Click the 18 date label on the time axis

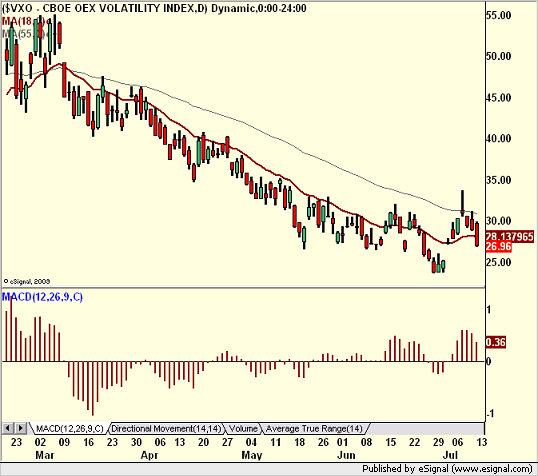(300, 442)
